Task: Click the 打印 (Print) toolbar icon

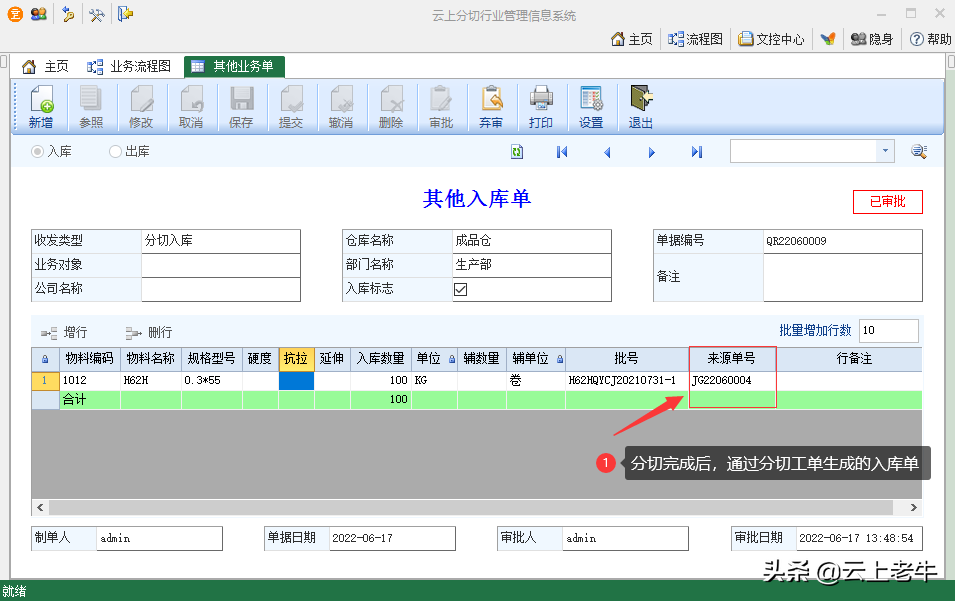Action: point(541,107)
